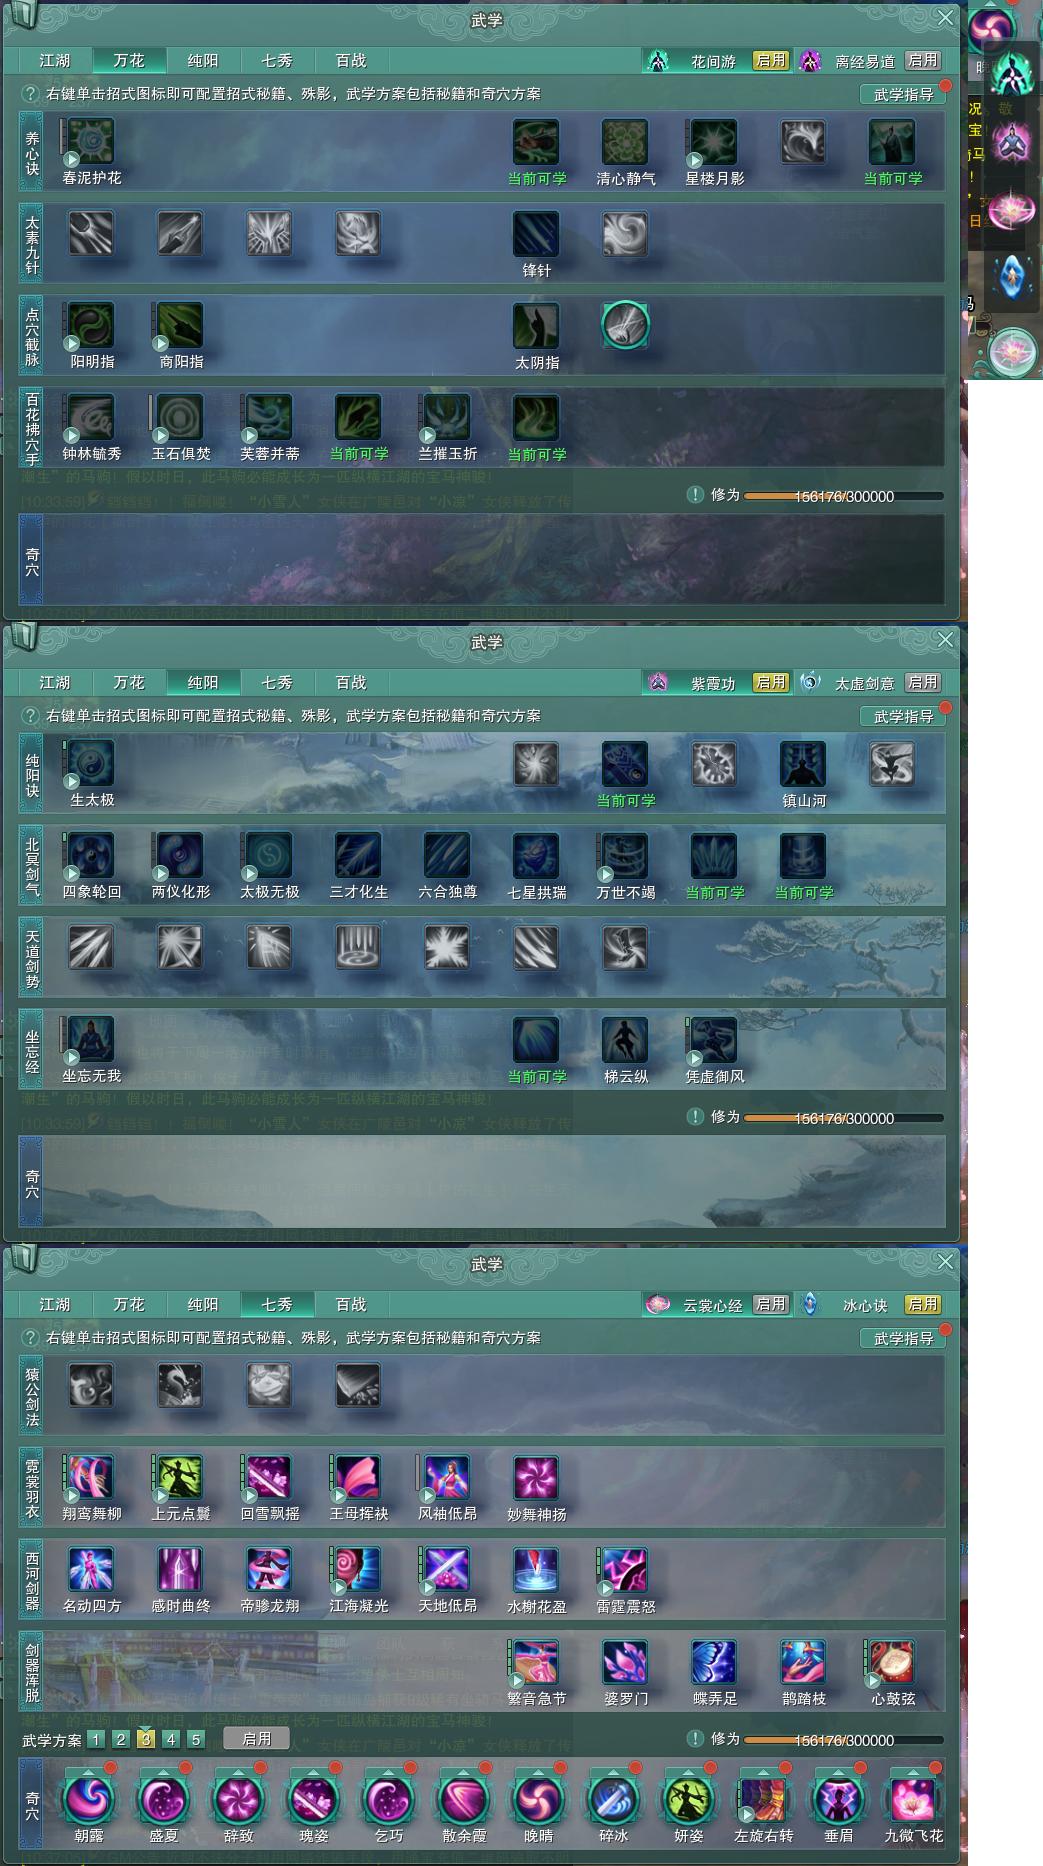Select the 帝骖龙翔 skill icon
1043x1866 pixels.
coord(269,1570)
